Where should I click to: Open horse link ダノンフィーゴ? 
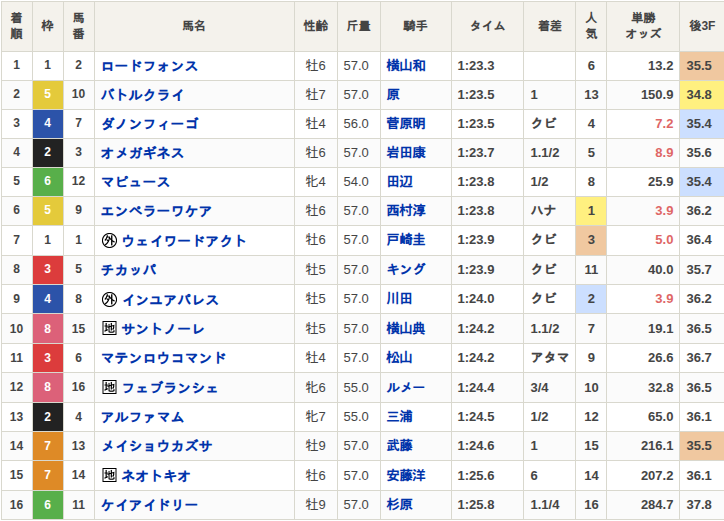click(x=149, y=124)
